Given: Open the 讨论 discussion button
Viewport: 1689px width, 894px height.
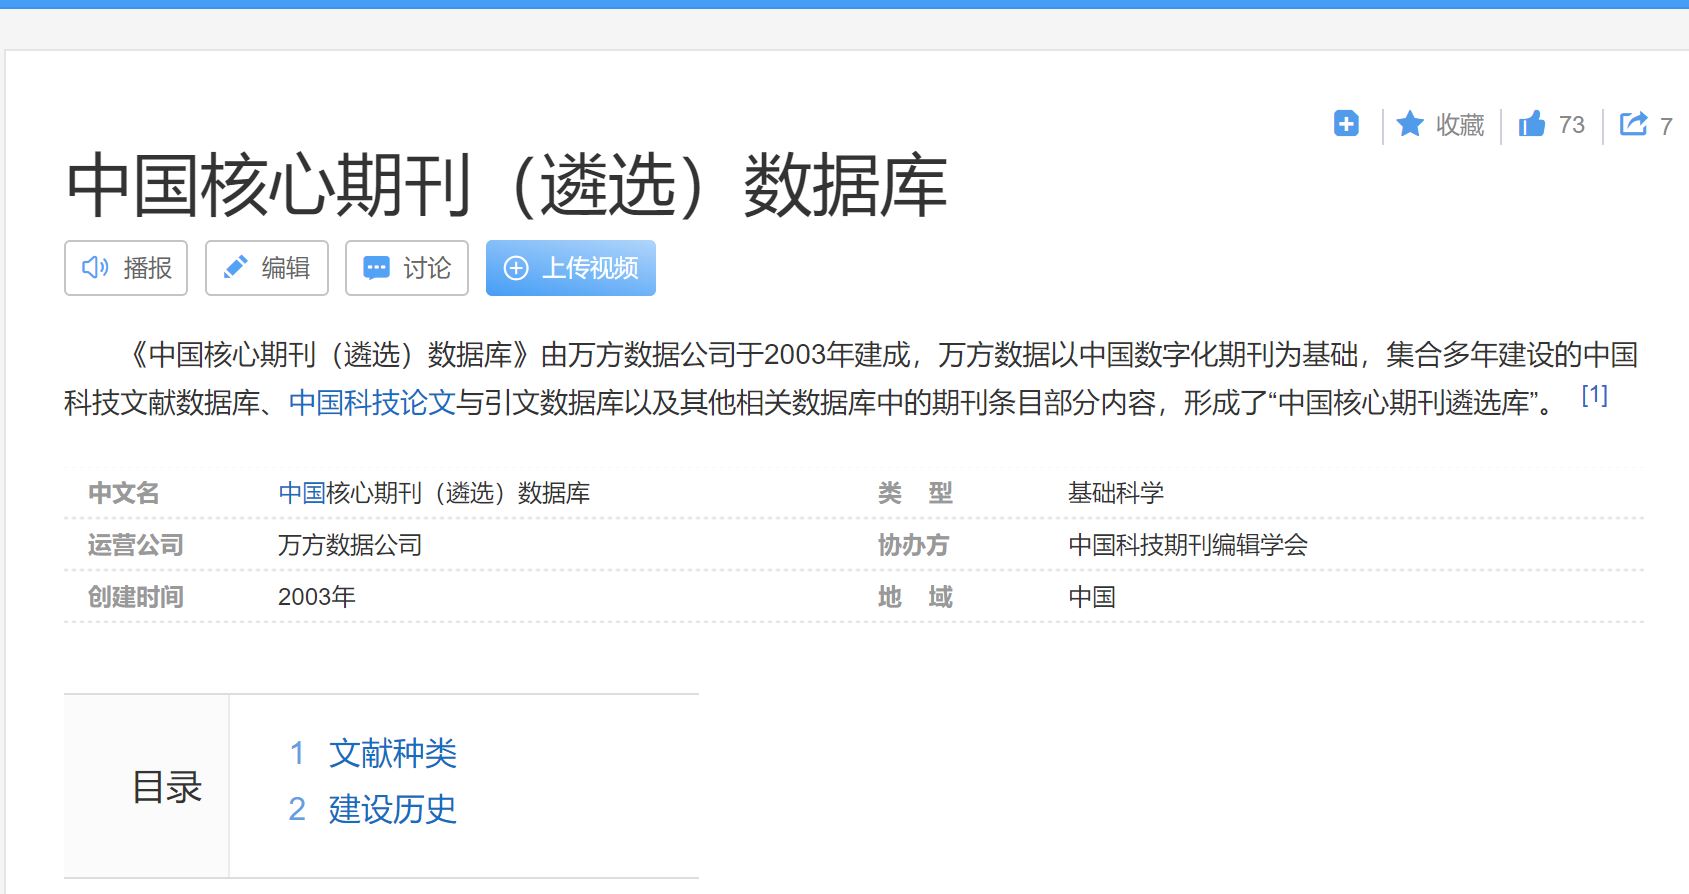Looking at the screenshot, I should pyautogui.click(x=407, y=268).
